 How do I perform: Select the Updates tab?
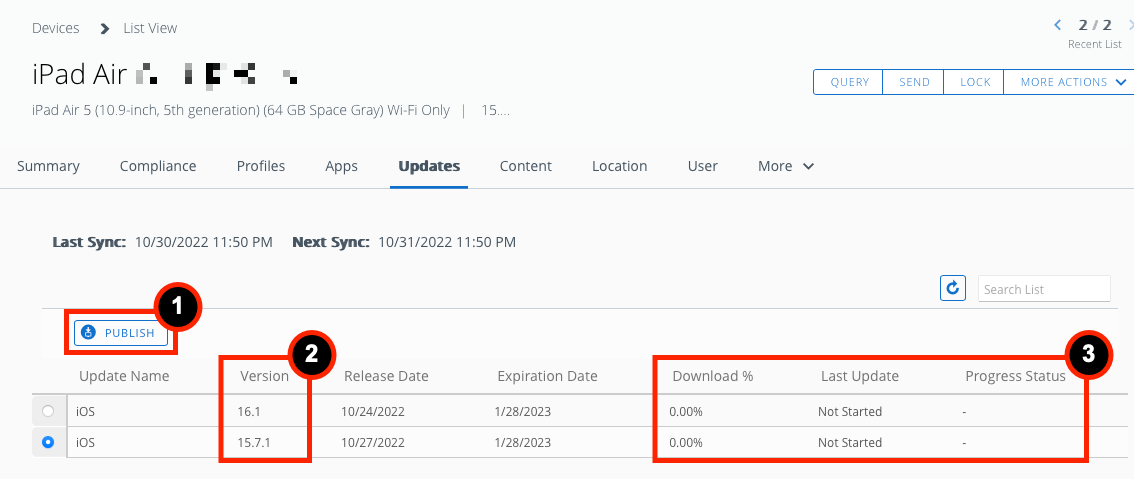[429, 166]
